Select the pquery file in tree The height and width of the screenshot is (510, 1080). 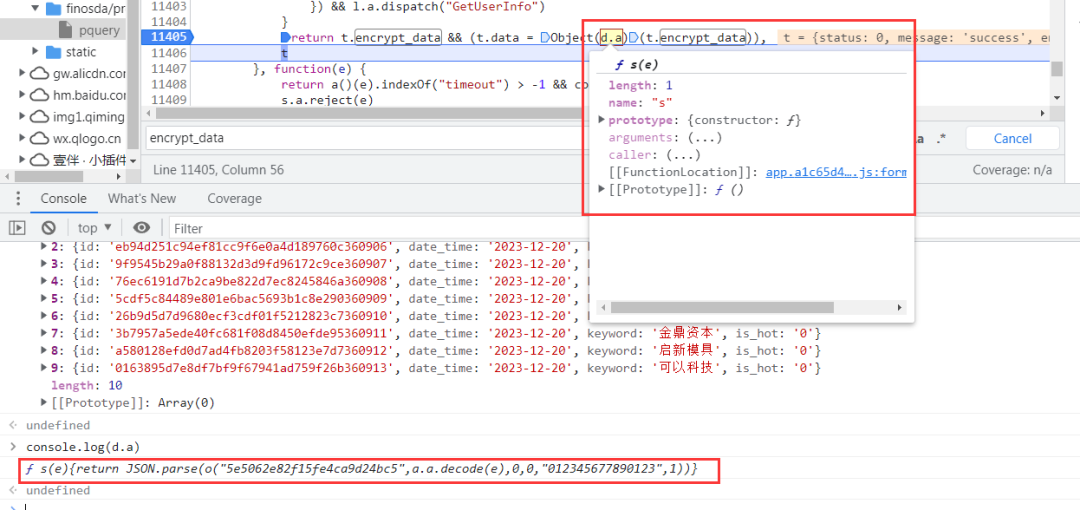[64, 30]
